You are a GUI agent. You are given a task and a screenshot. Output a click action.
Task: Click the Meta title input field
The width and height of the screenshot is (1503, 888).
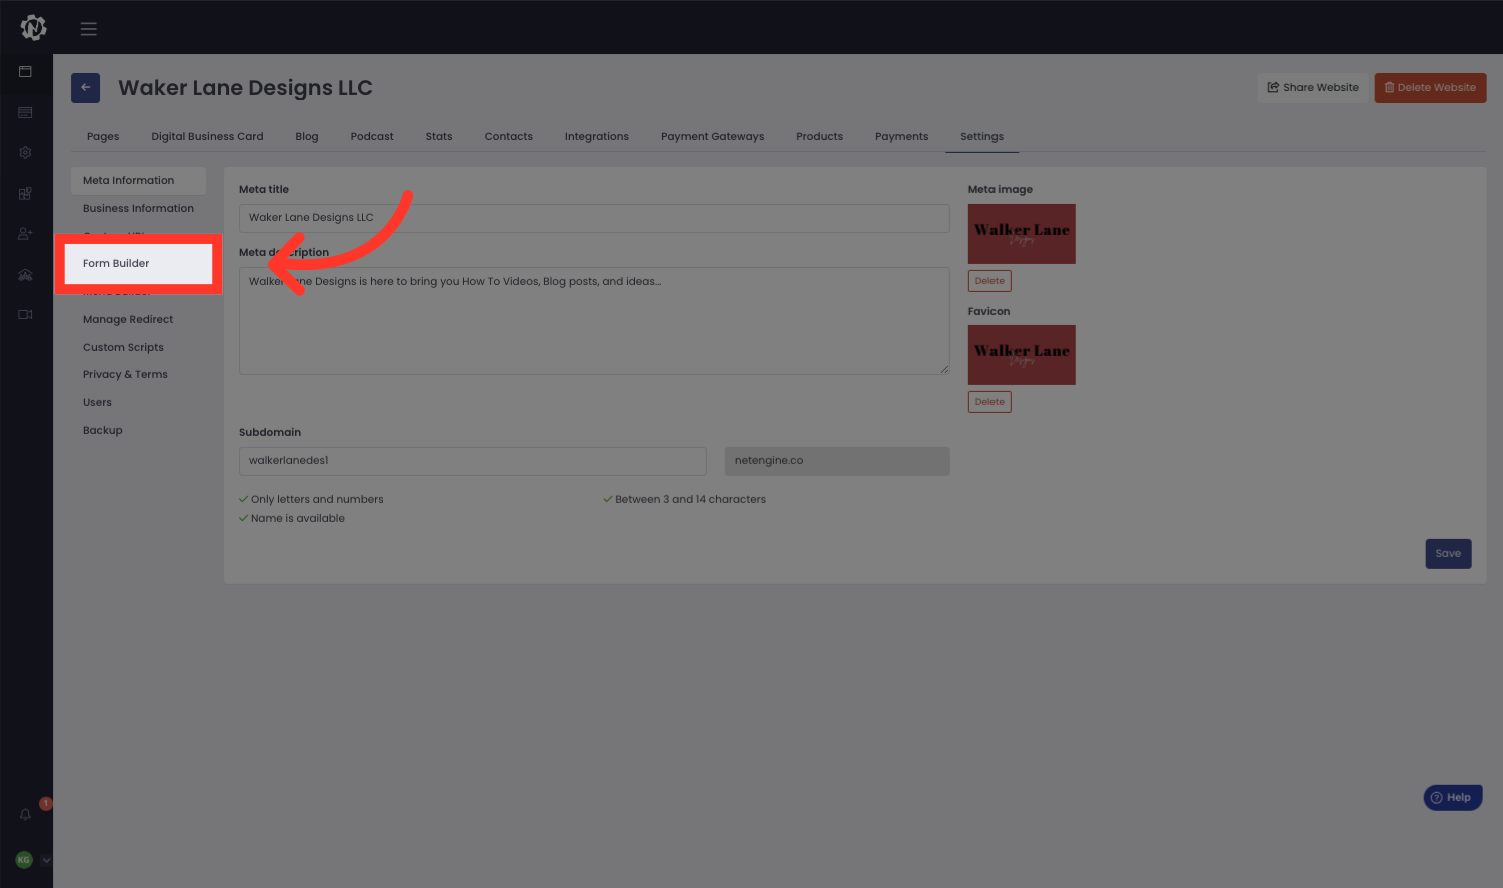[x=594, y=218]
